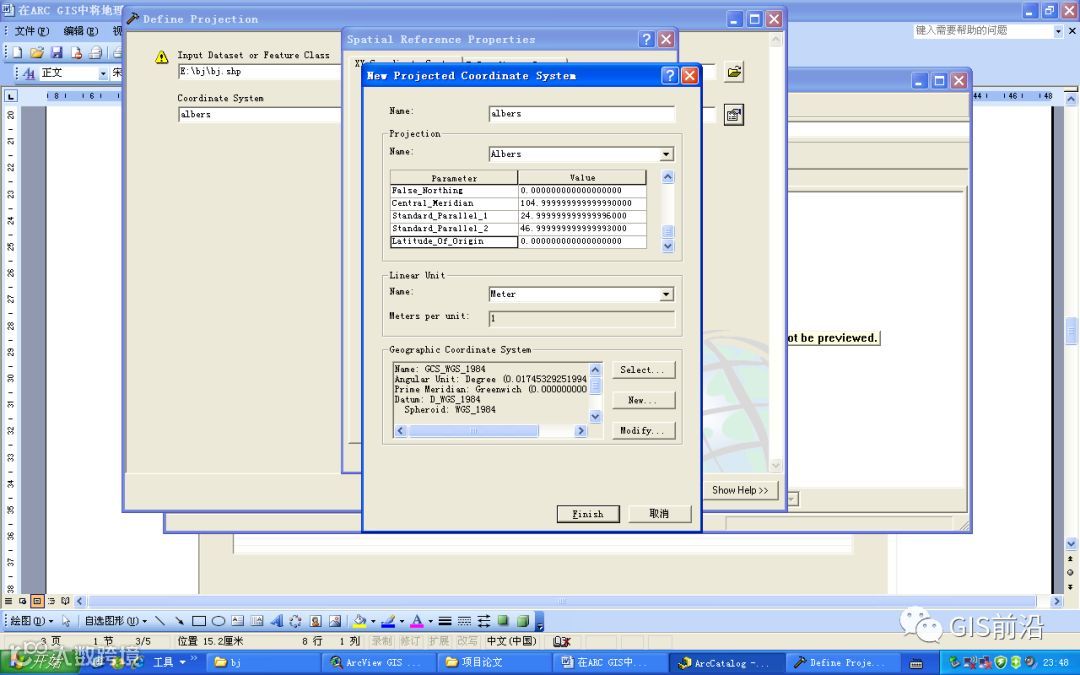1080x675 pixels.
Task: Click the Line Style icon
Action: pyautogui.click(x=445, y=621)
